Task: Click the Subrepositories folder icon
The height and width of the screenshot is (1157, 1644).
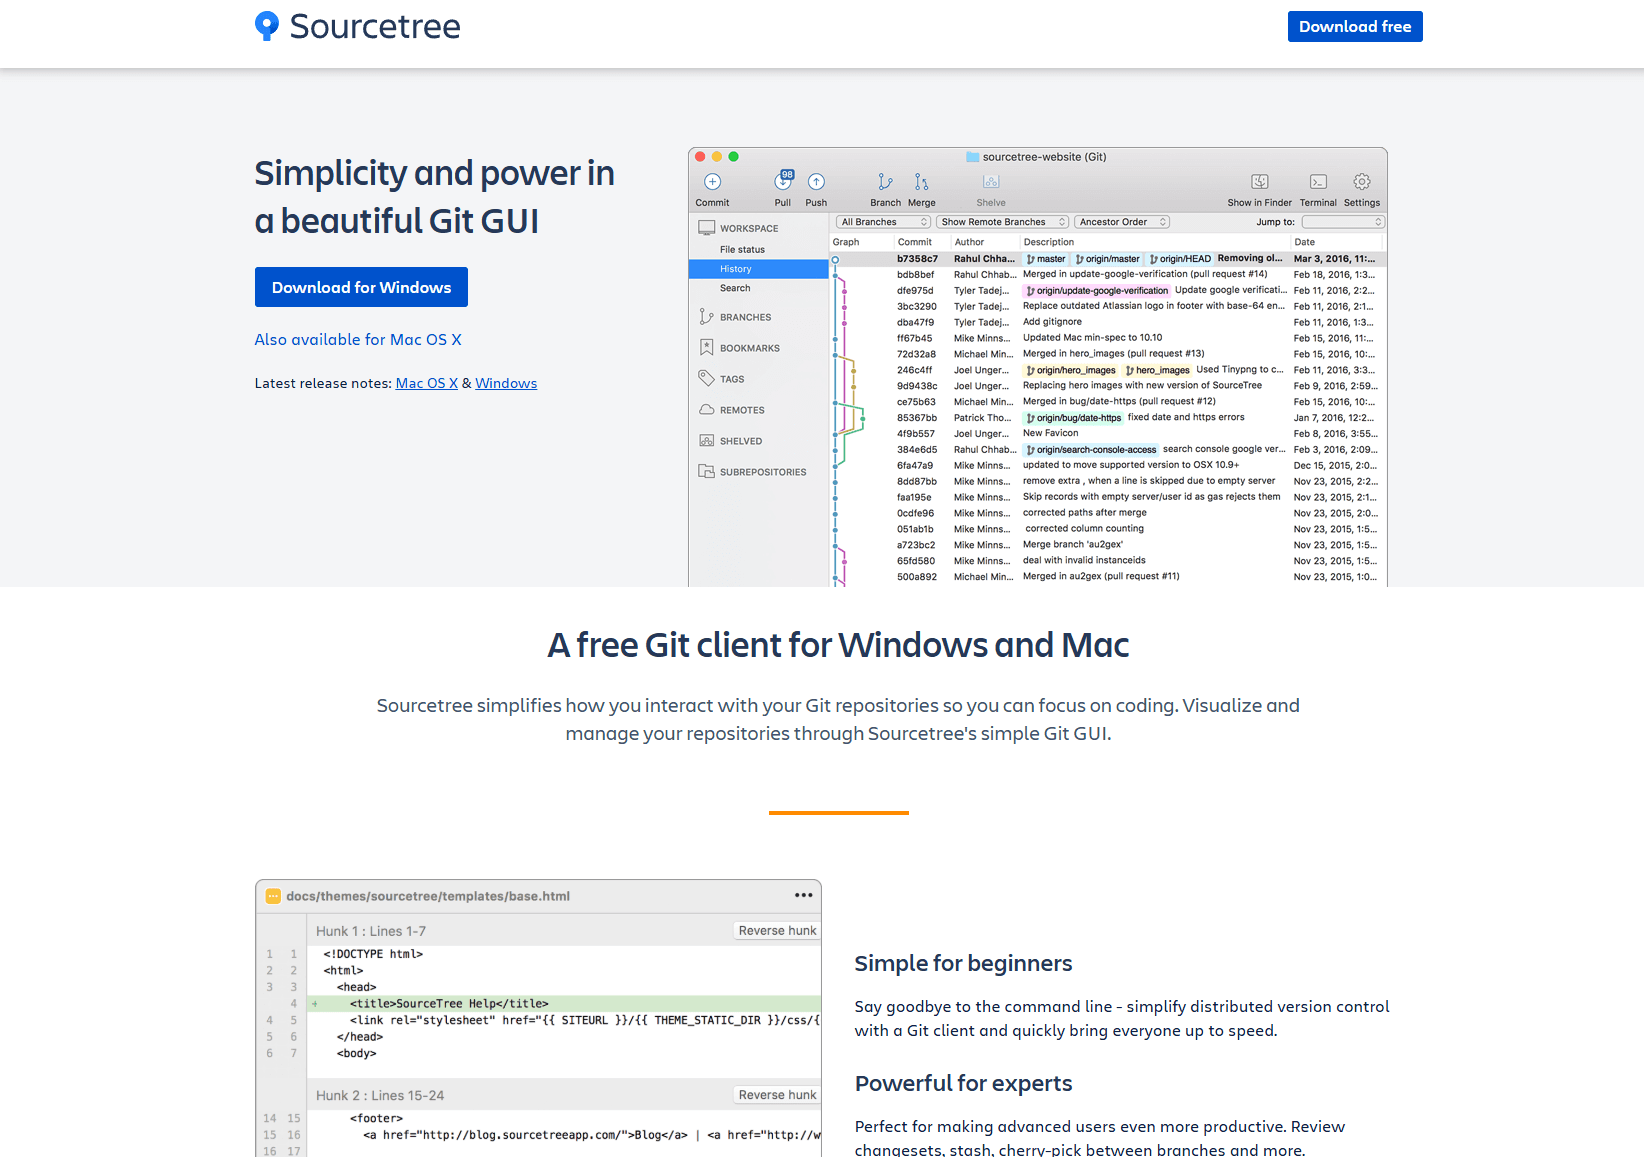Action: (x=706, y=472)
